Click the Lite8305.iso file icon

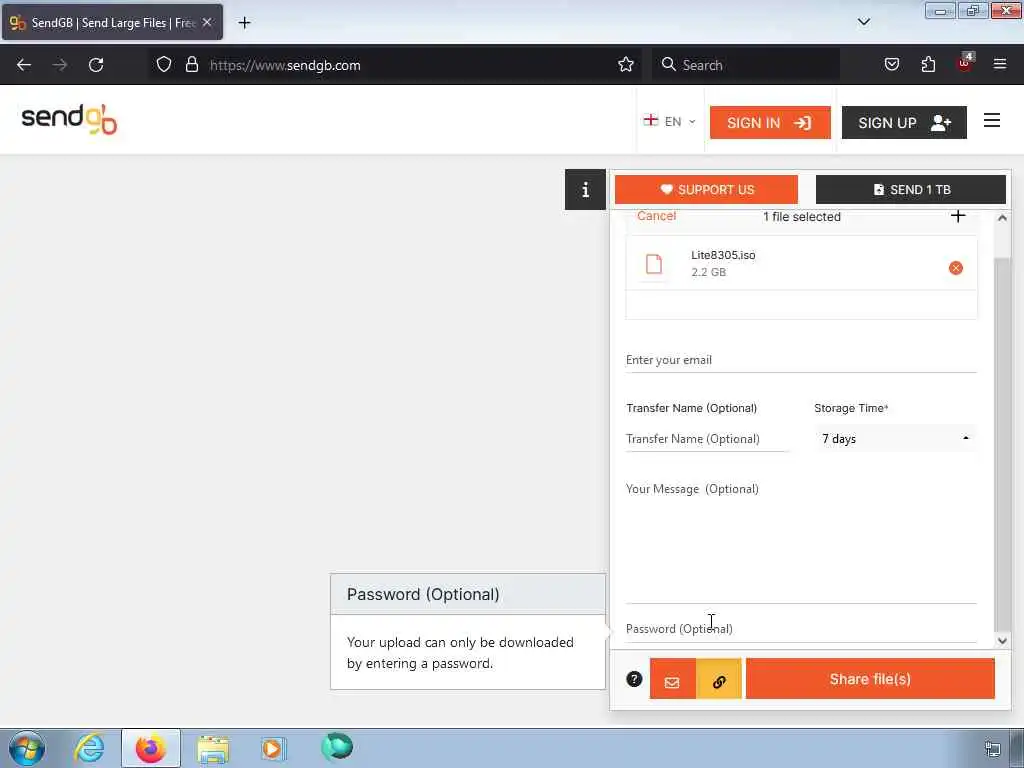pyautogui.click(x=654, y=264)
